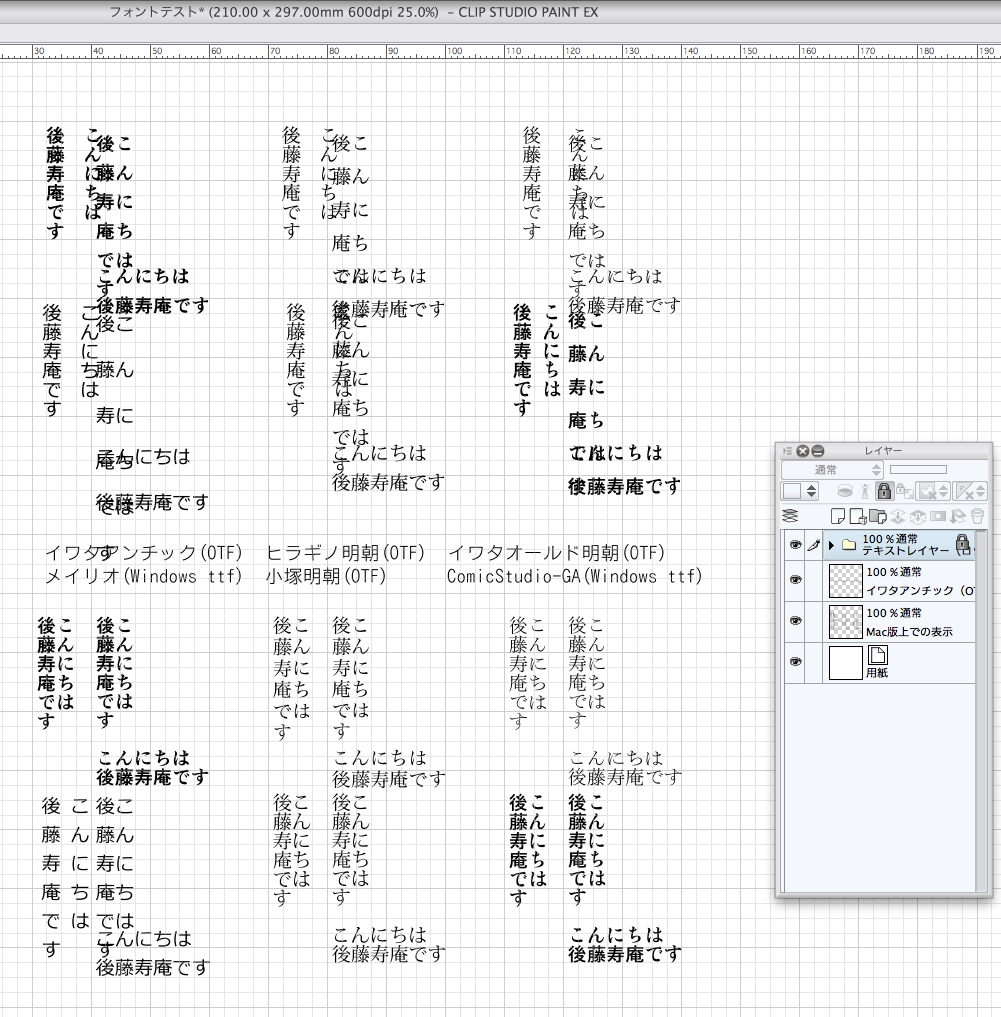Select the イワタアンチック layer thumbnail
1001x1017 pixels.
click(846, 580)
